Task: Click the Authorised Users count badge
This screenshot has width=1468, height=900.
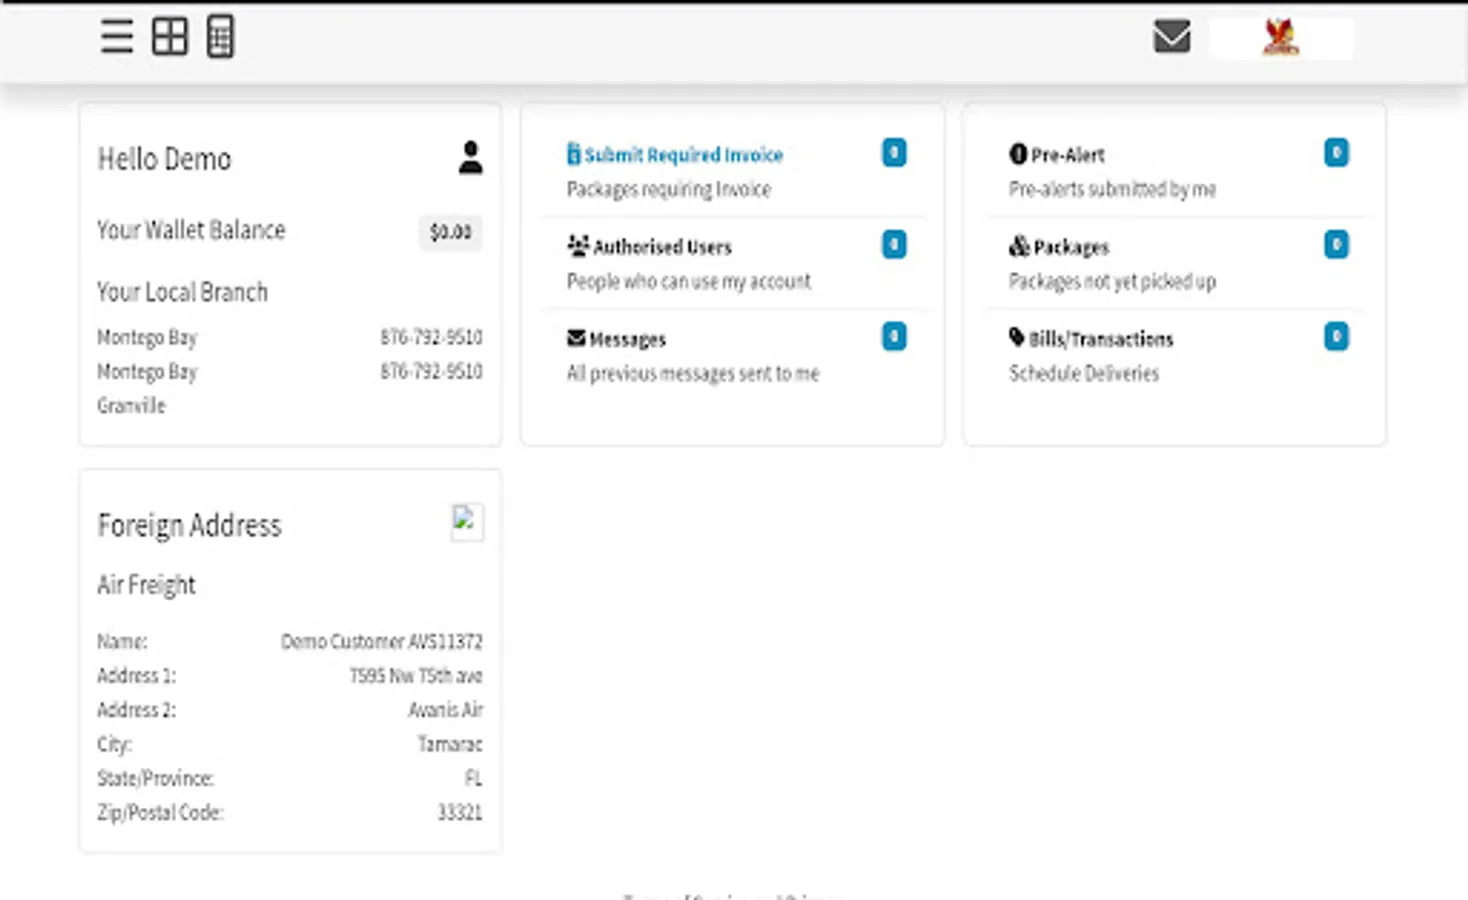Action: coord(894,244)
